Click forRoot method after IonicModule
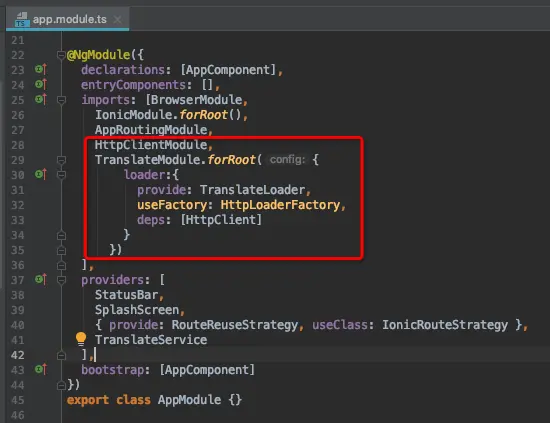Viewport: 550px width, 423px height. tap(203, 115)
